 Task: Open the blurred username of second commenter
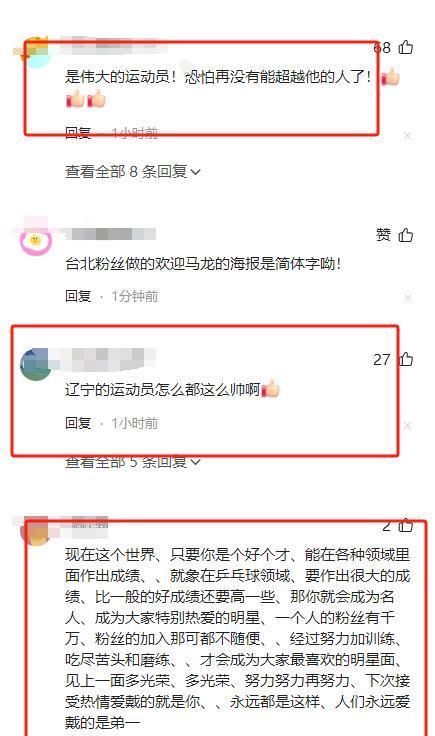(110, 234)
